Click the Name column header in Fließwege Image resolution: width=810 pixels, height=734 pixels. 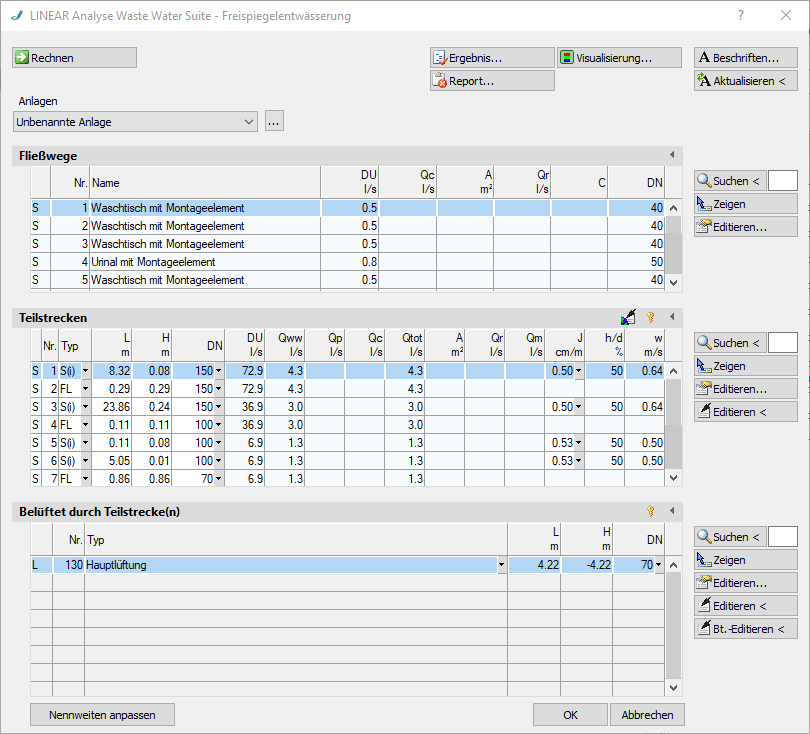(205, 182)
